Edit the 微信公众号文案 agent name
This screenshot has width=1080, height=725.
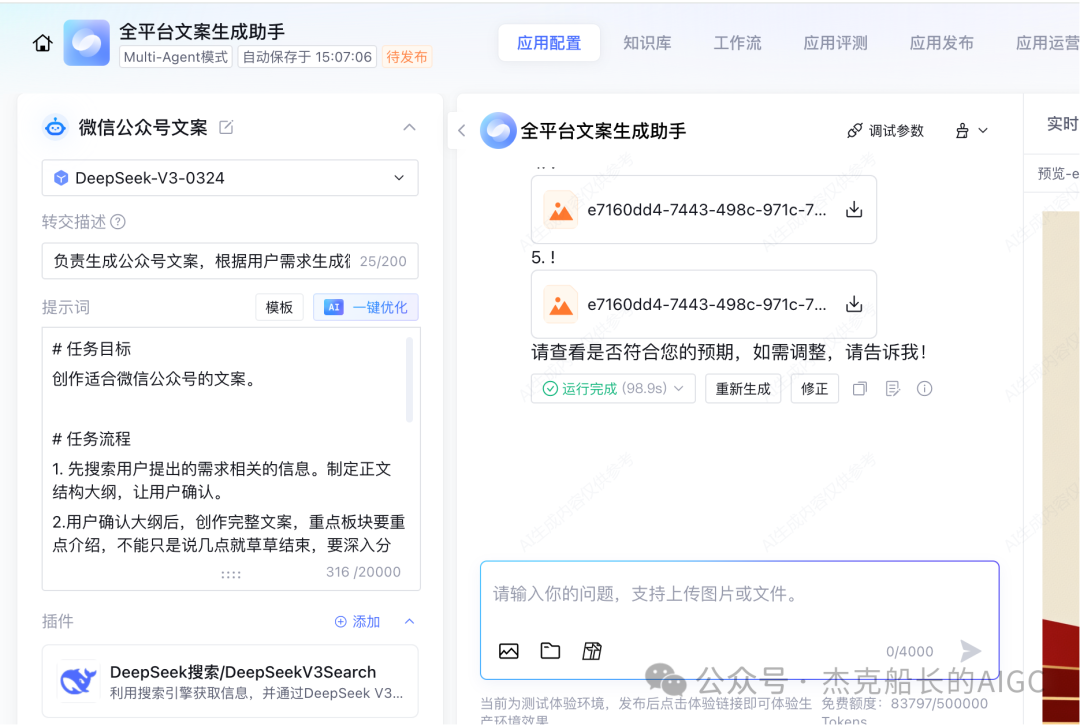pyautogui.click(x=226, y=127)
